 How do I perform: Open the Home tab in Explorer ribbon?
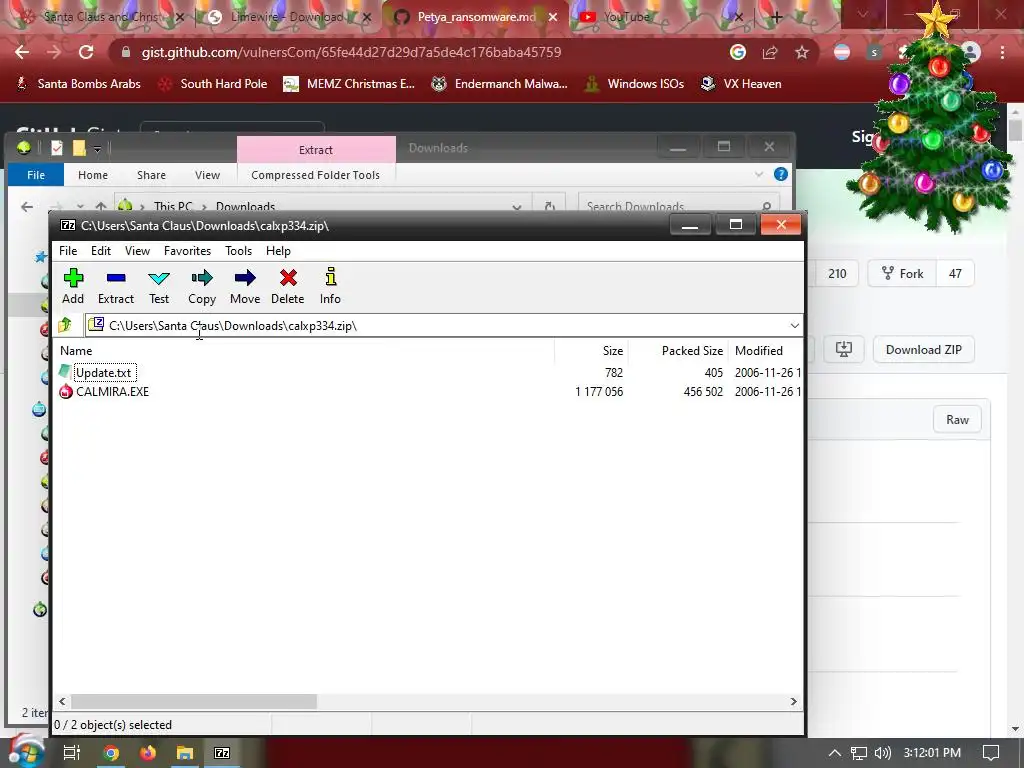93,175
